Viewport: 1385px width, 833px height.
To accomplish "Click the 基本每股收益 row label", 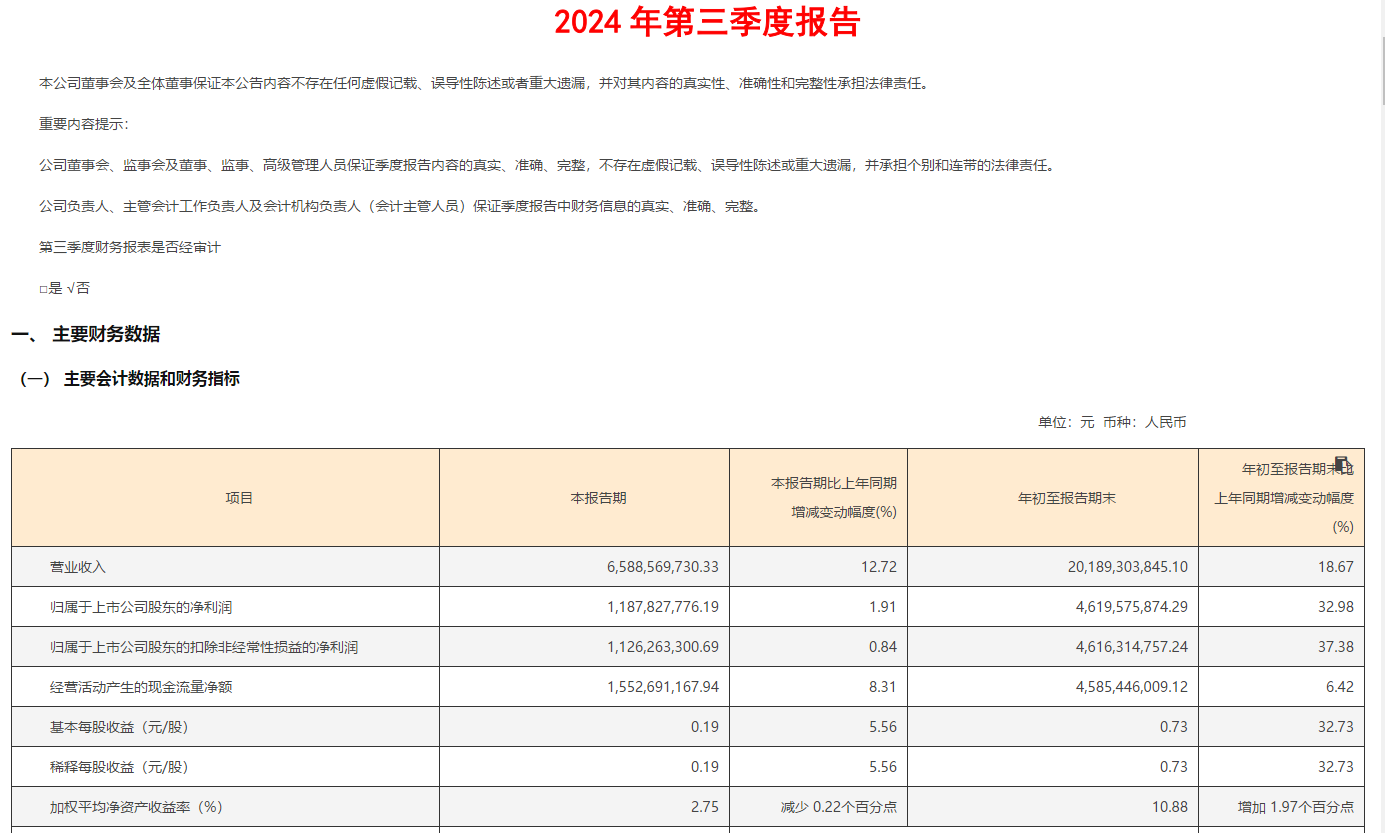I will click(119, 727).
